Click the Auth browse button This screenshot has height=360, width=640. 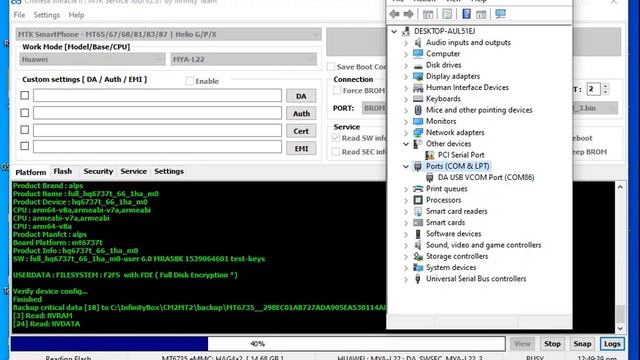pyautogui.click(x=301, y=113)
